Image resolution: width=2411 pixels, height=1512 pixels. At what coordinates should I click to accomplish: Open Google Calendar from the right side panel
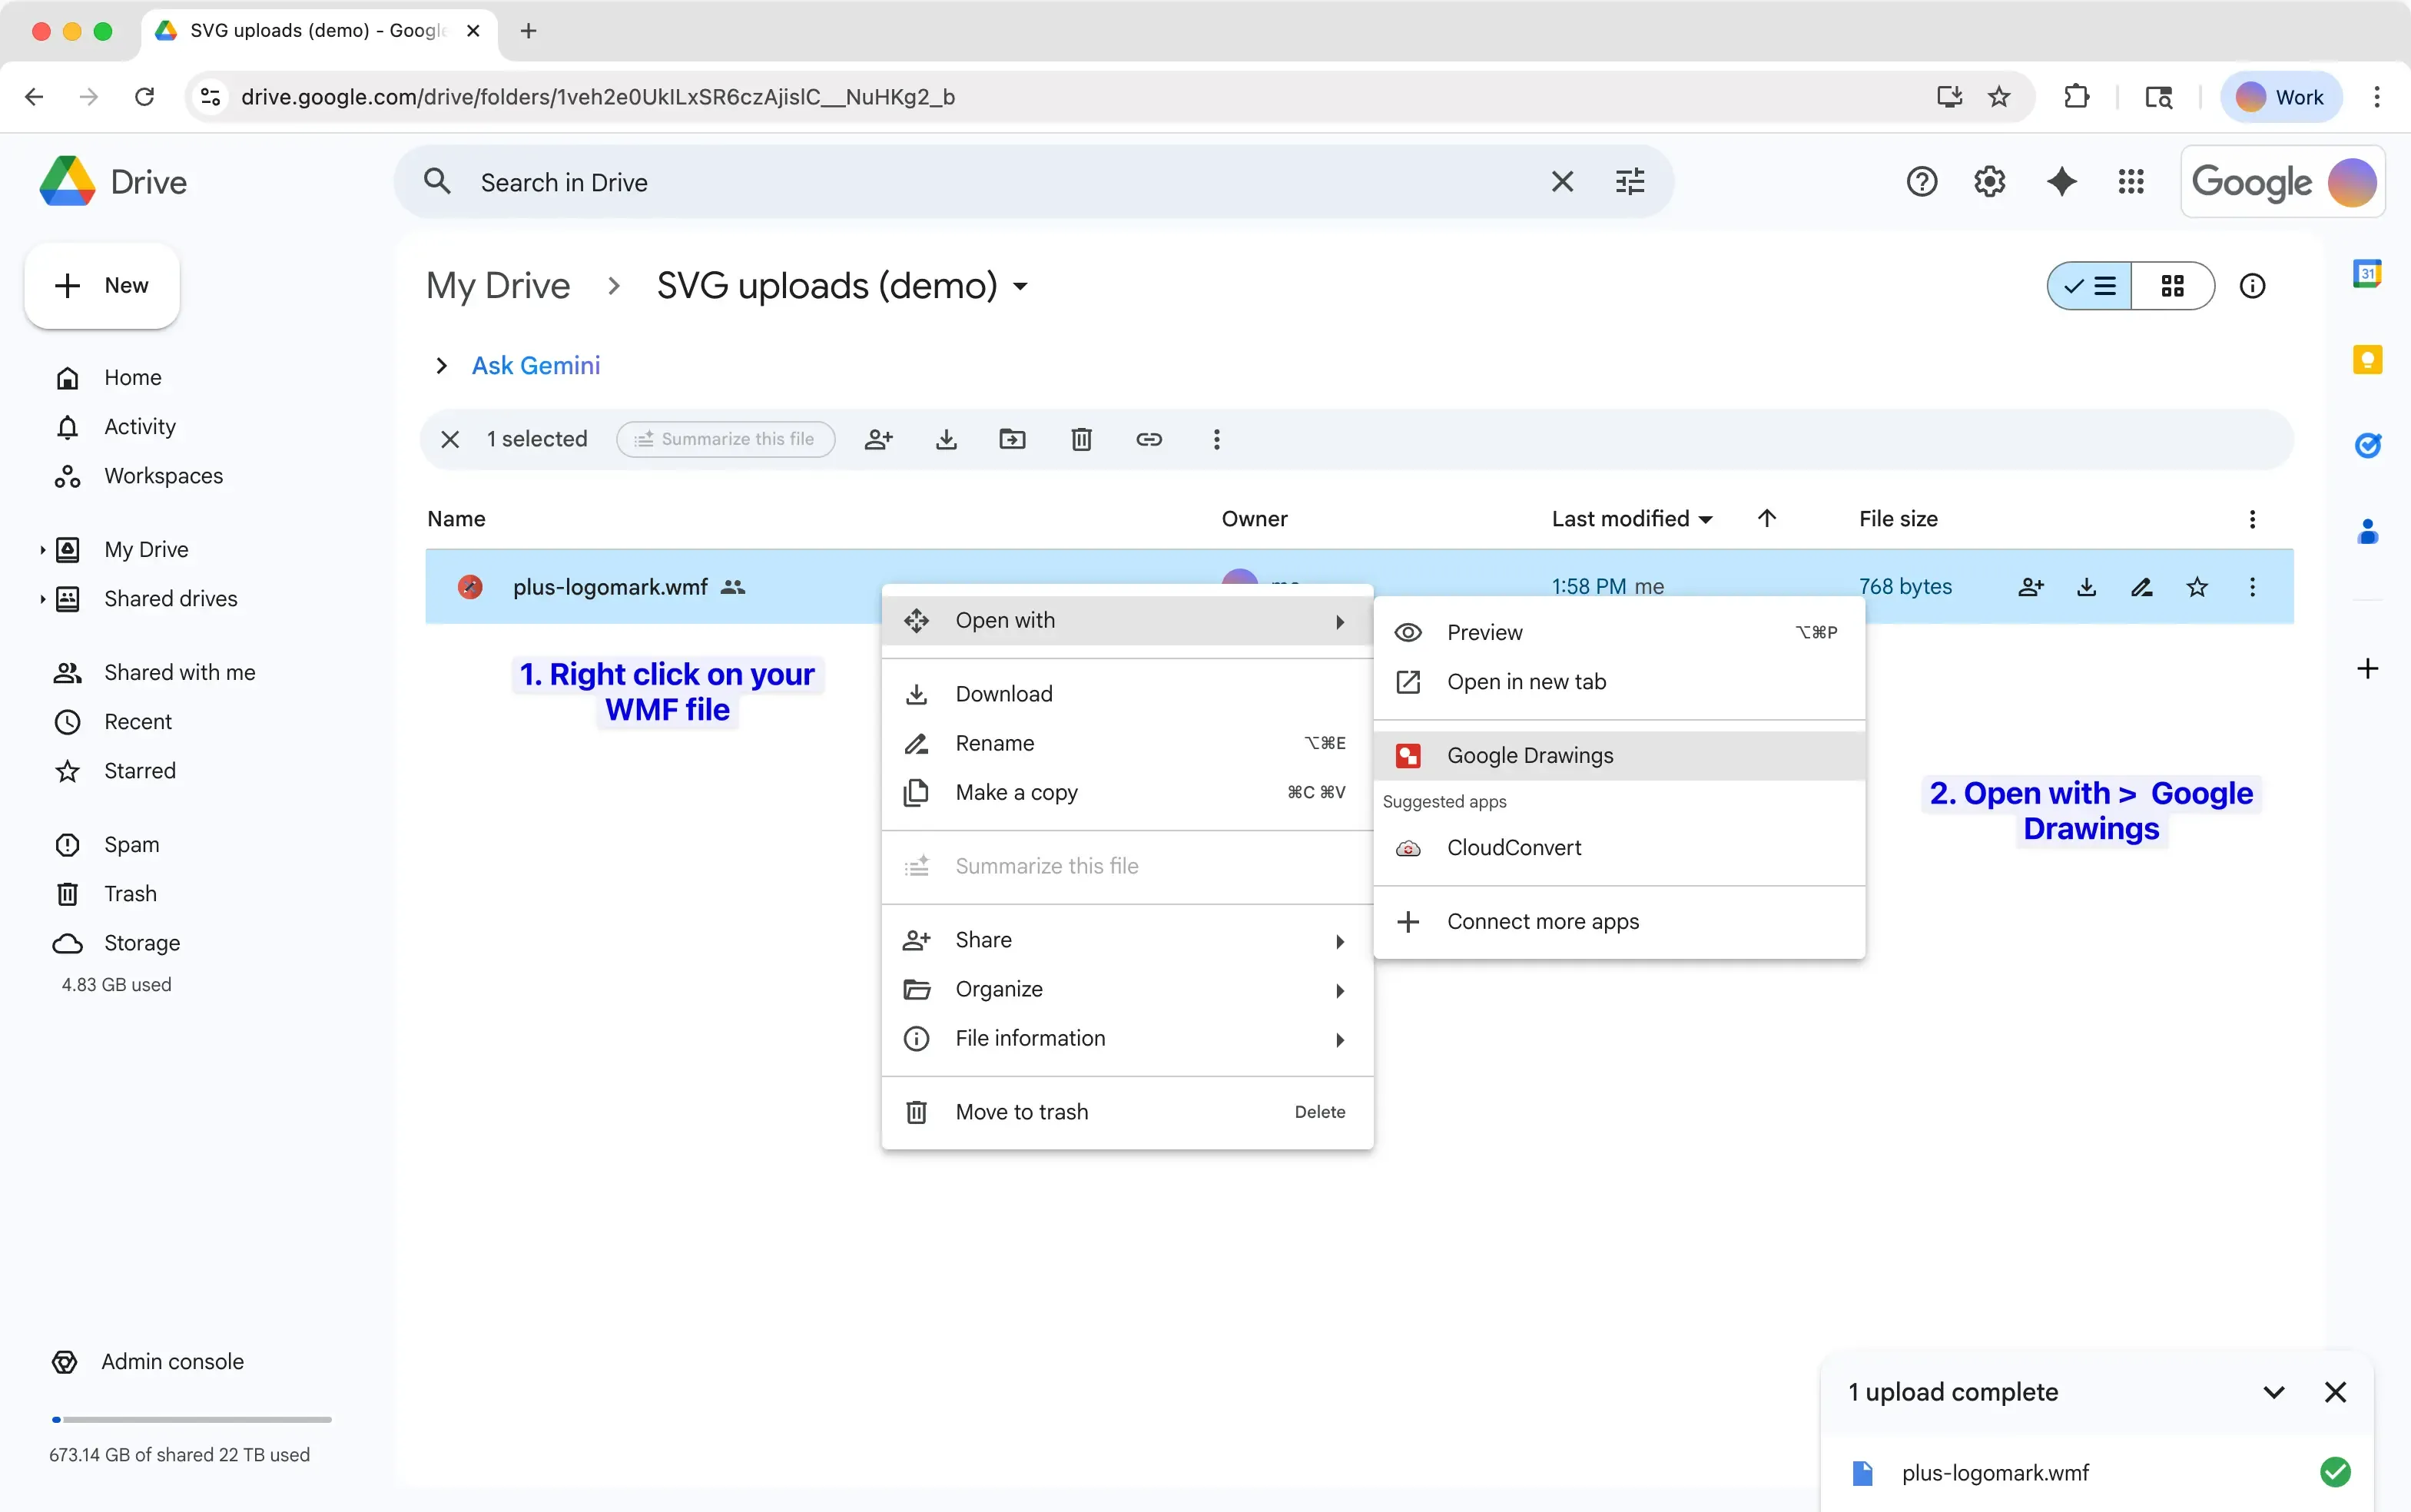[x=2367, y=272]
